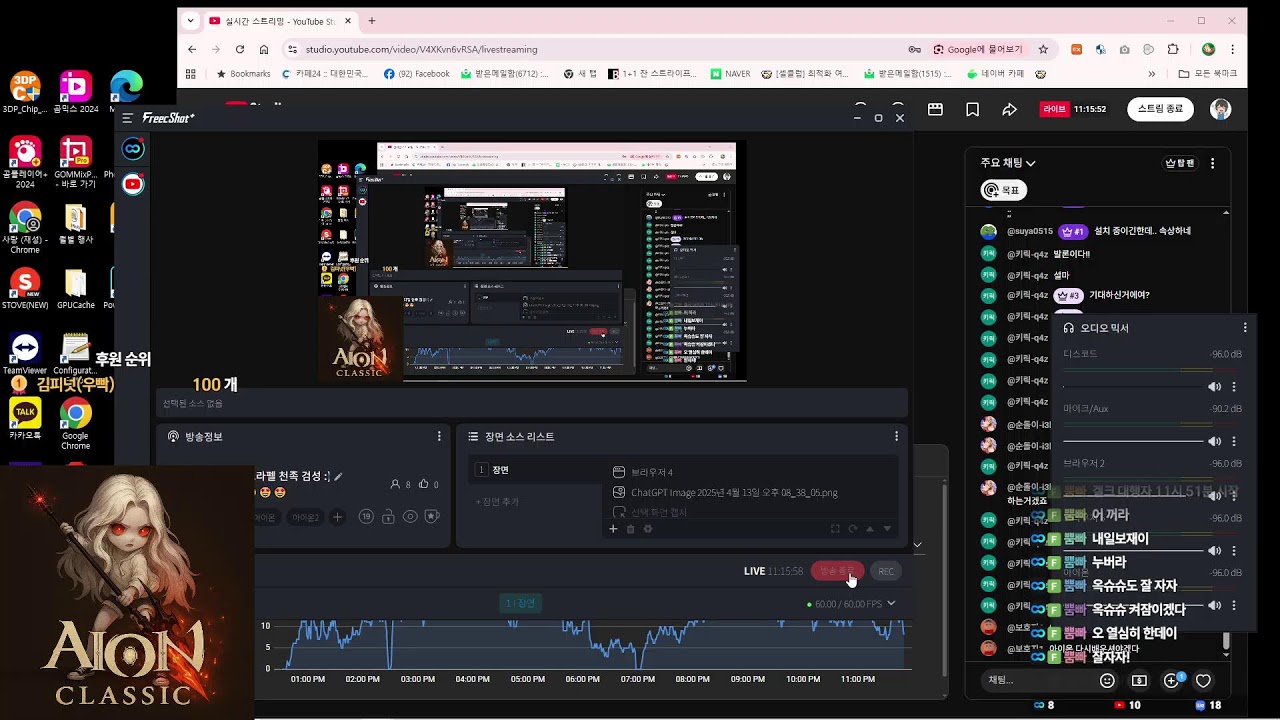Open the KakaoTalk desktop icon
This screenshot has height=720, width=1280.
click(x=25, y=419)
